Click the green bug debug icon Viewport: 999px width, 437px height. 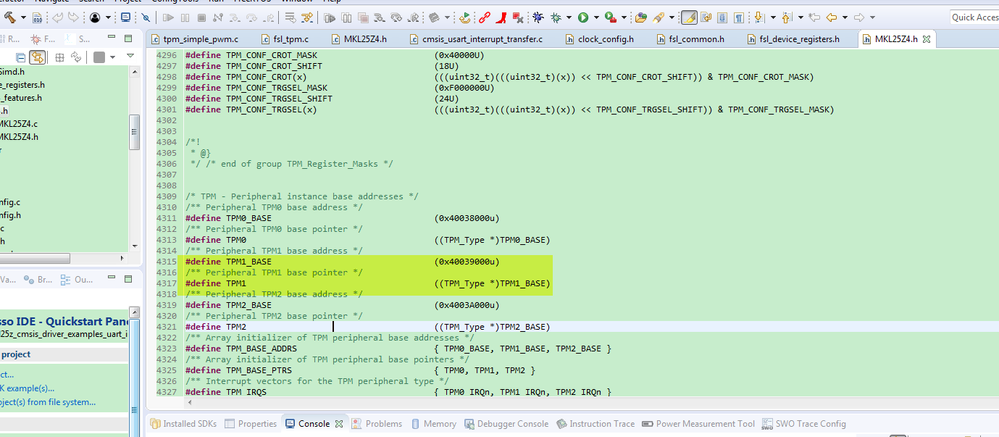pos(556,18)
